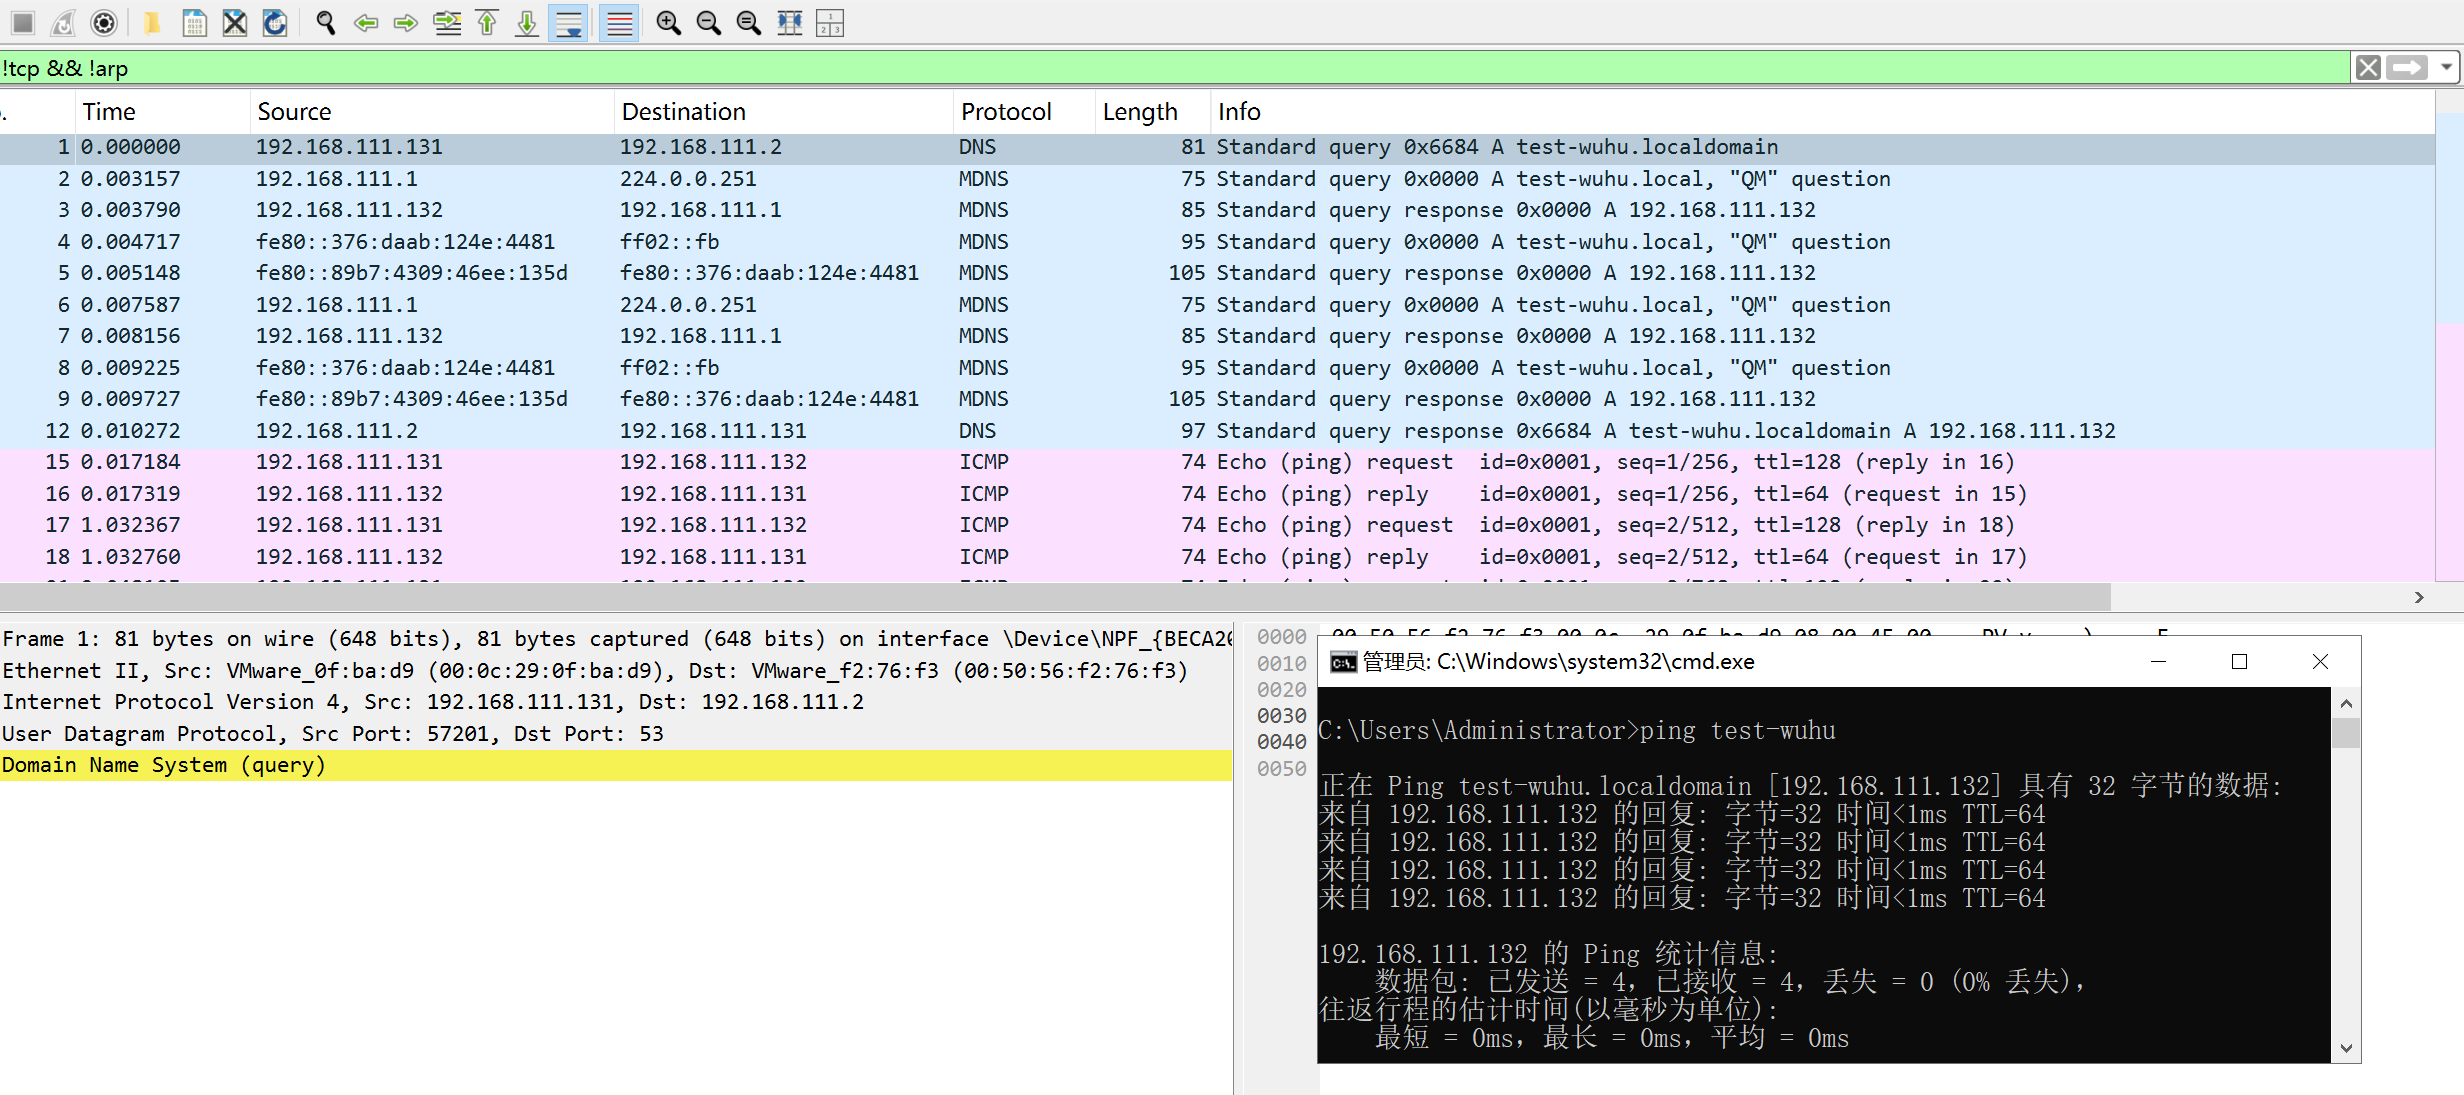2464x1095 pixels.
Task: Click horizontal scrollbar right arrow in packet list
Action: coord(2419,597)
